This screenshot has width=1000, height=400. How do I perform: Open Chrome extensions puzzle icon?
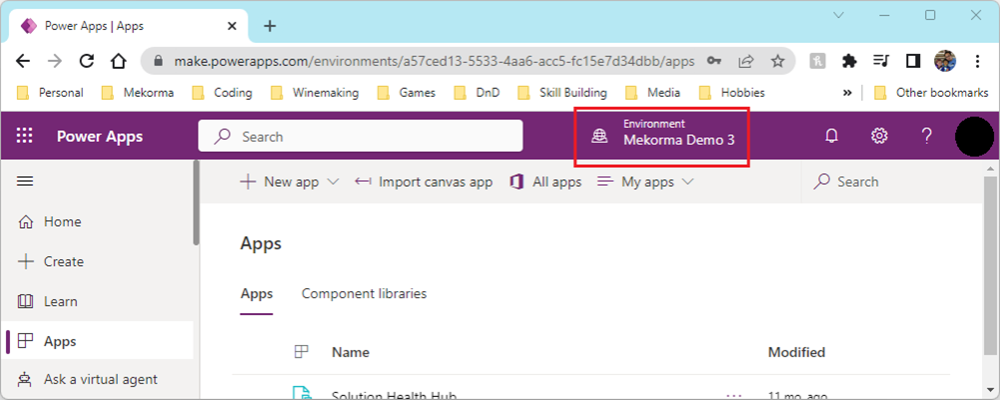click(849, 61)
